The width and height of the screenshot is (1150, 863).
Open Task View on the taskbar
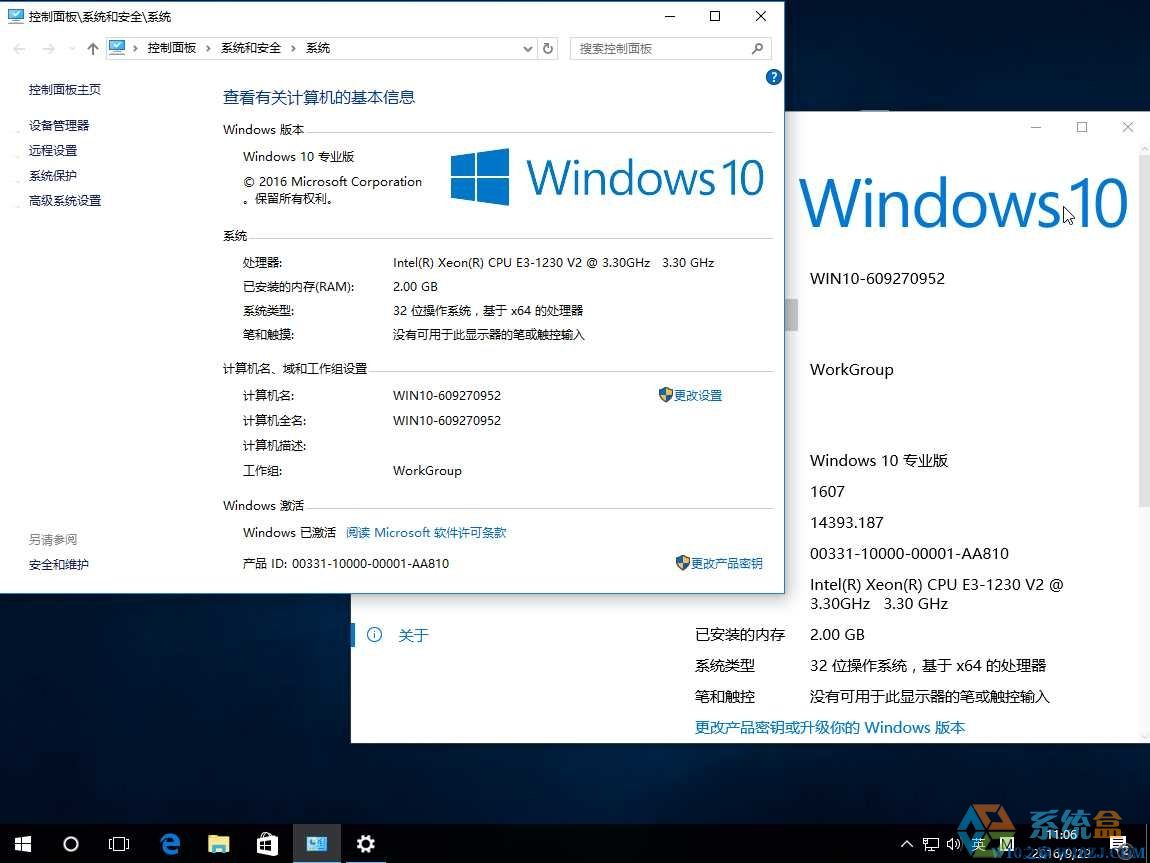point(119,843)
